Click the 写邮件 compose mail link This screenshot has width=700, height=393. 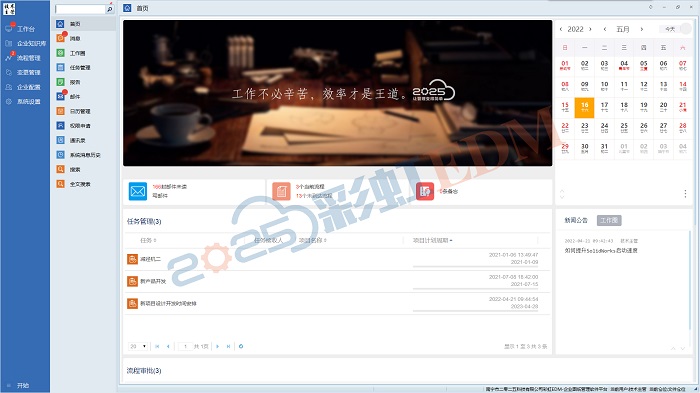point(160,196)
